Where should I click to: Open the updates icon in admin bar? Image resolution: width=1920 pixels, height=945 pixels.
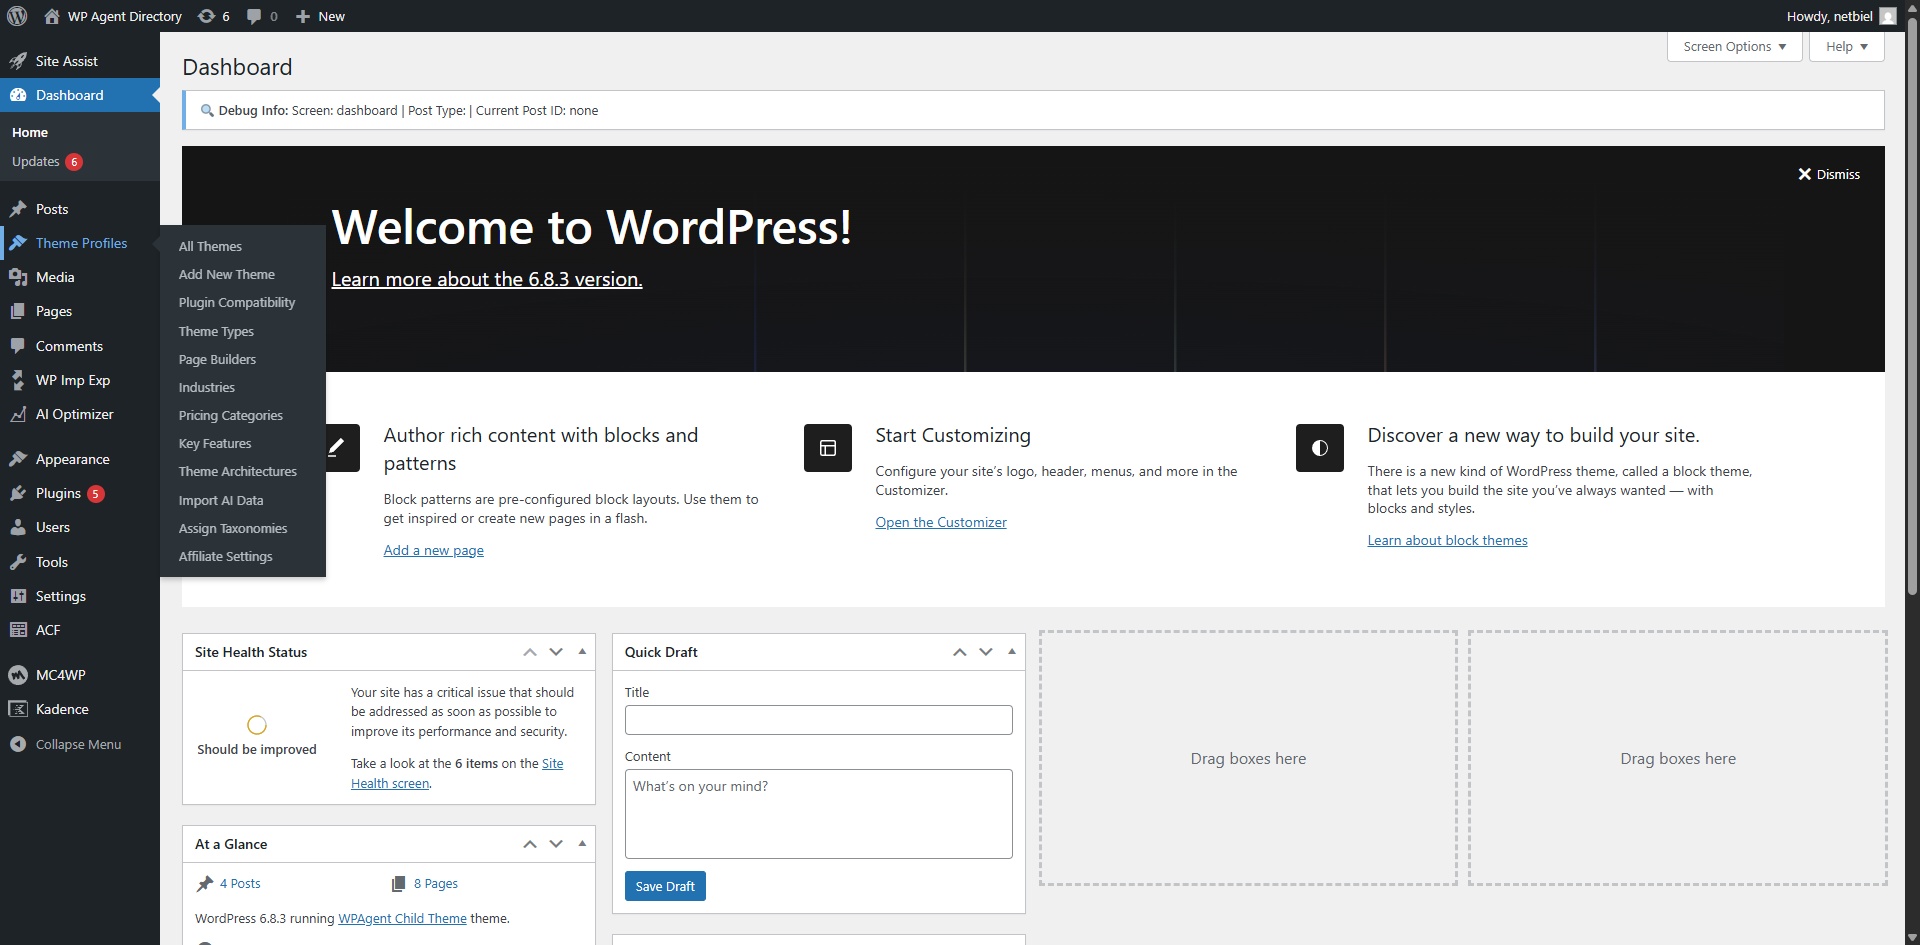pos(207,16)
